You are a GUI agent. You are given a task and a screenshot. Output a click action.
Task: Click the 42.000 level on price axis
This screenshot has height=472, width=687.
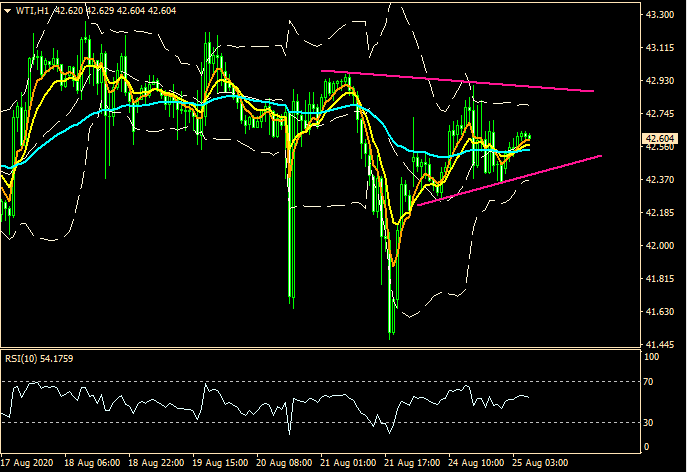tap(661, 245)
